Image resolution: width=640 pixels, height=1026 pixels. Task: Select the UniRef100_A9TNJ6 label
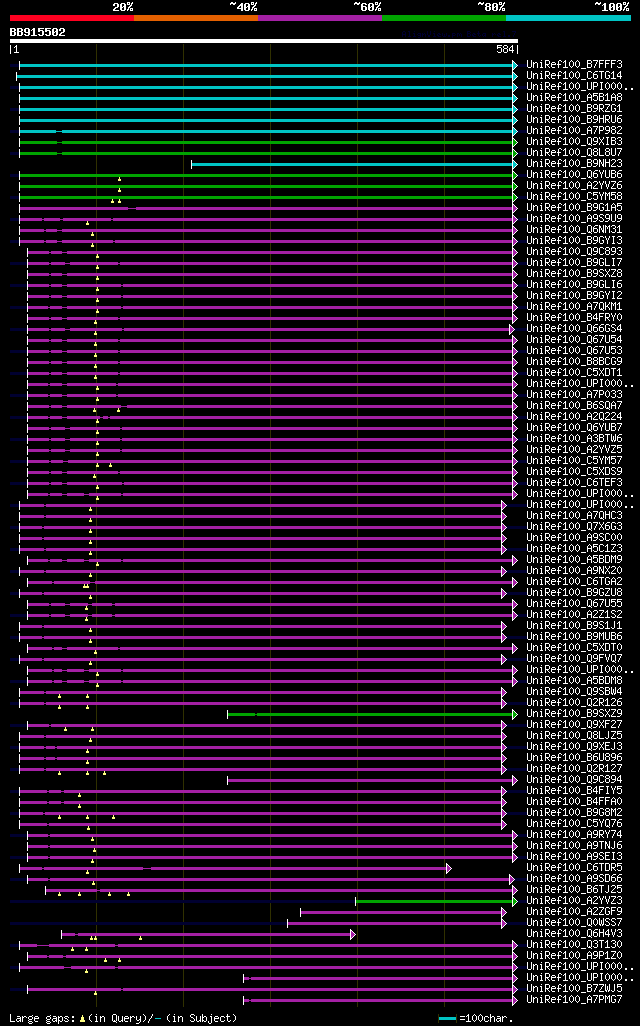tap(574, 846)
